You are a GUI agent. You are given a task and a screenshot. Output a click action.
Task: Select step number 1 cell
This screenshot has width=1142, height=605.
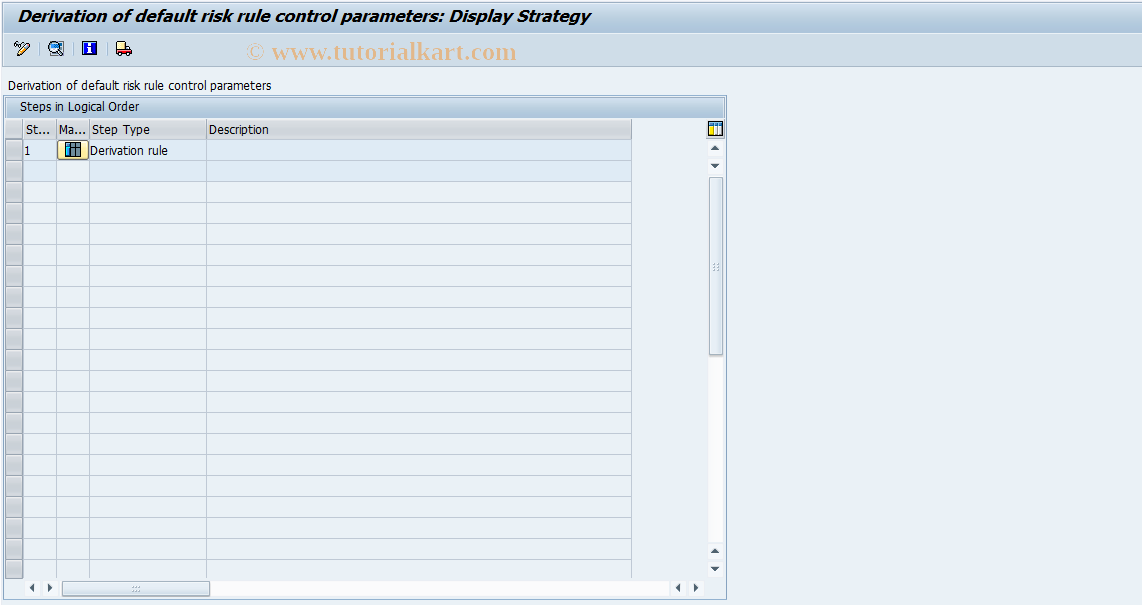[x=40, y=151]
